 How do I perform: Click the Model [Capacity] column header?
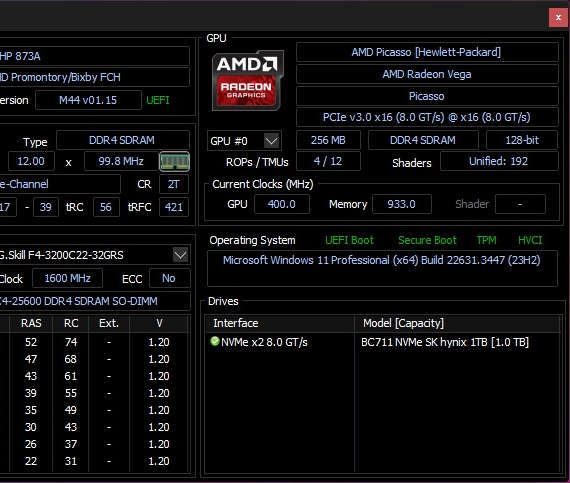click(x=457, y=323)
